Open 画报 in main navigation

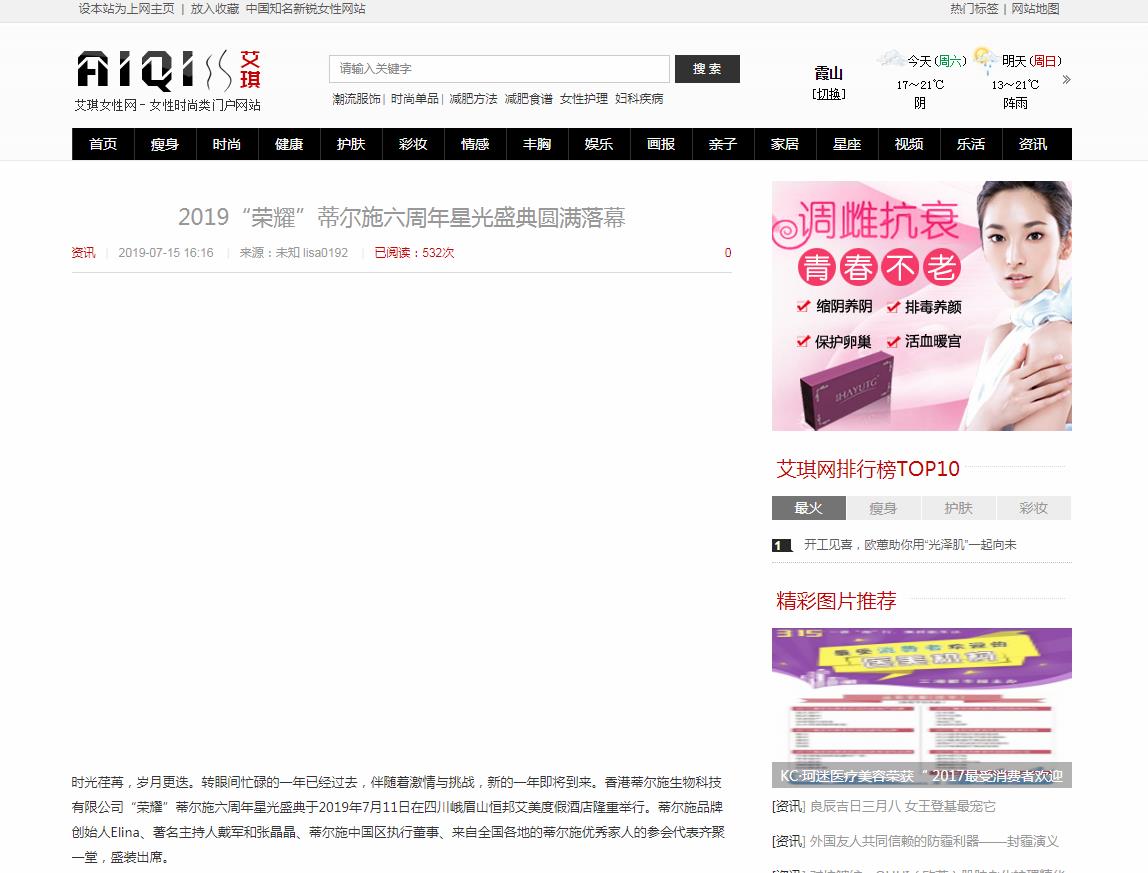661,144
